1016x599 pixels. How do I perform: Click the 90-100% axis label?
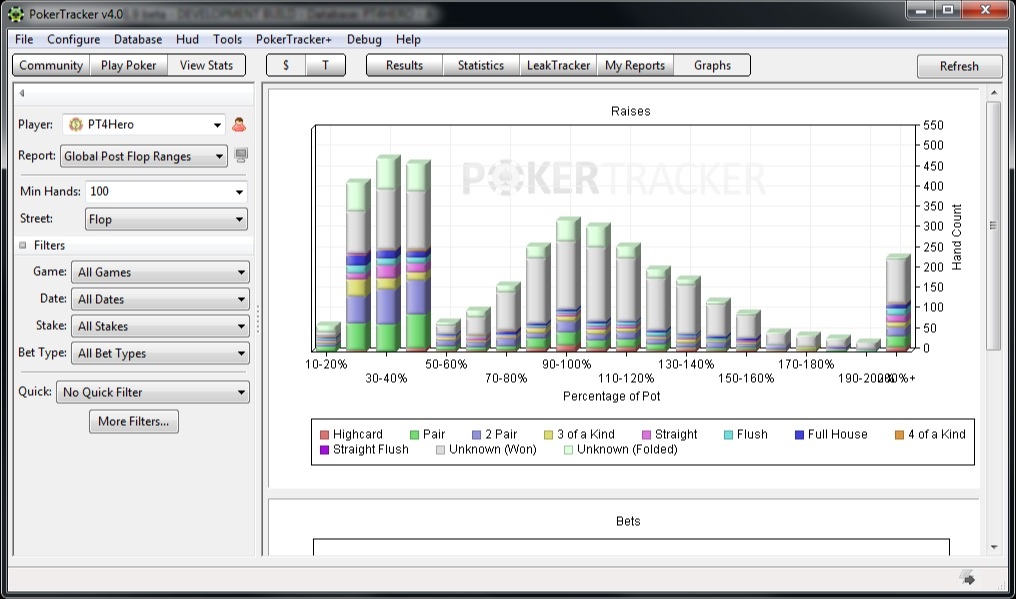point(566,364)
